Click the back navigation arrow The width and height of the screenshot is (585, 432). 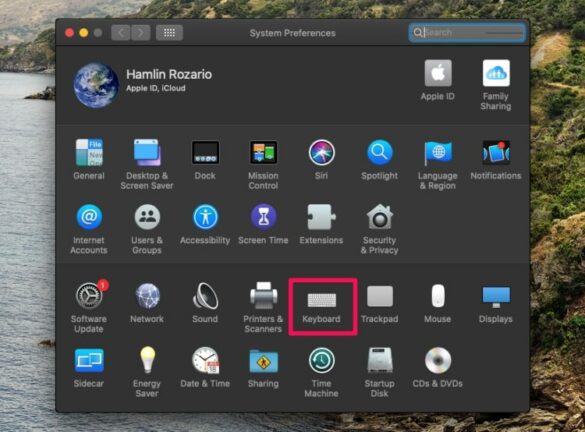click(121, 33)
